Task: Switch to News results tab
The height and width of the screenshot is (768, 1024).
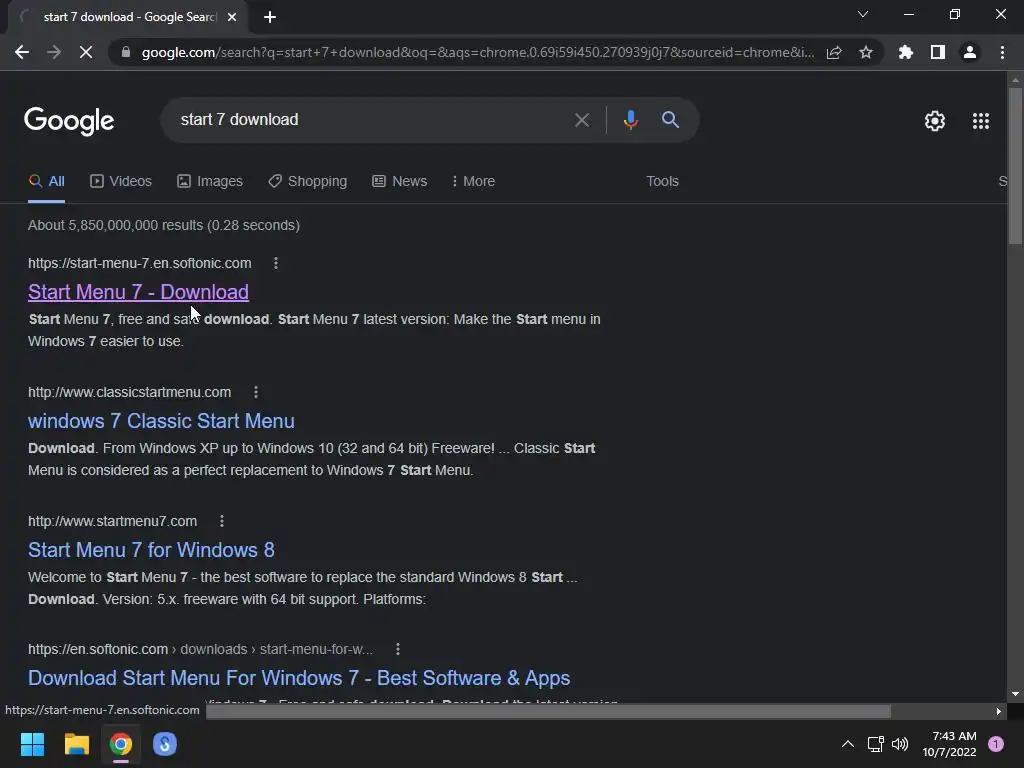Action: (400, 182)
